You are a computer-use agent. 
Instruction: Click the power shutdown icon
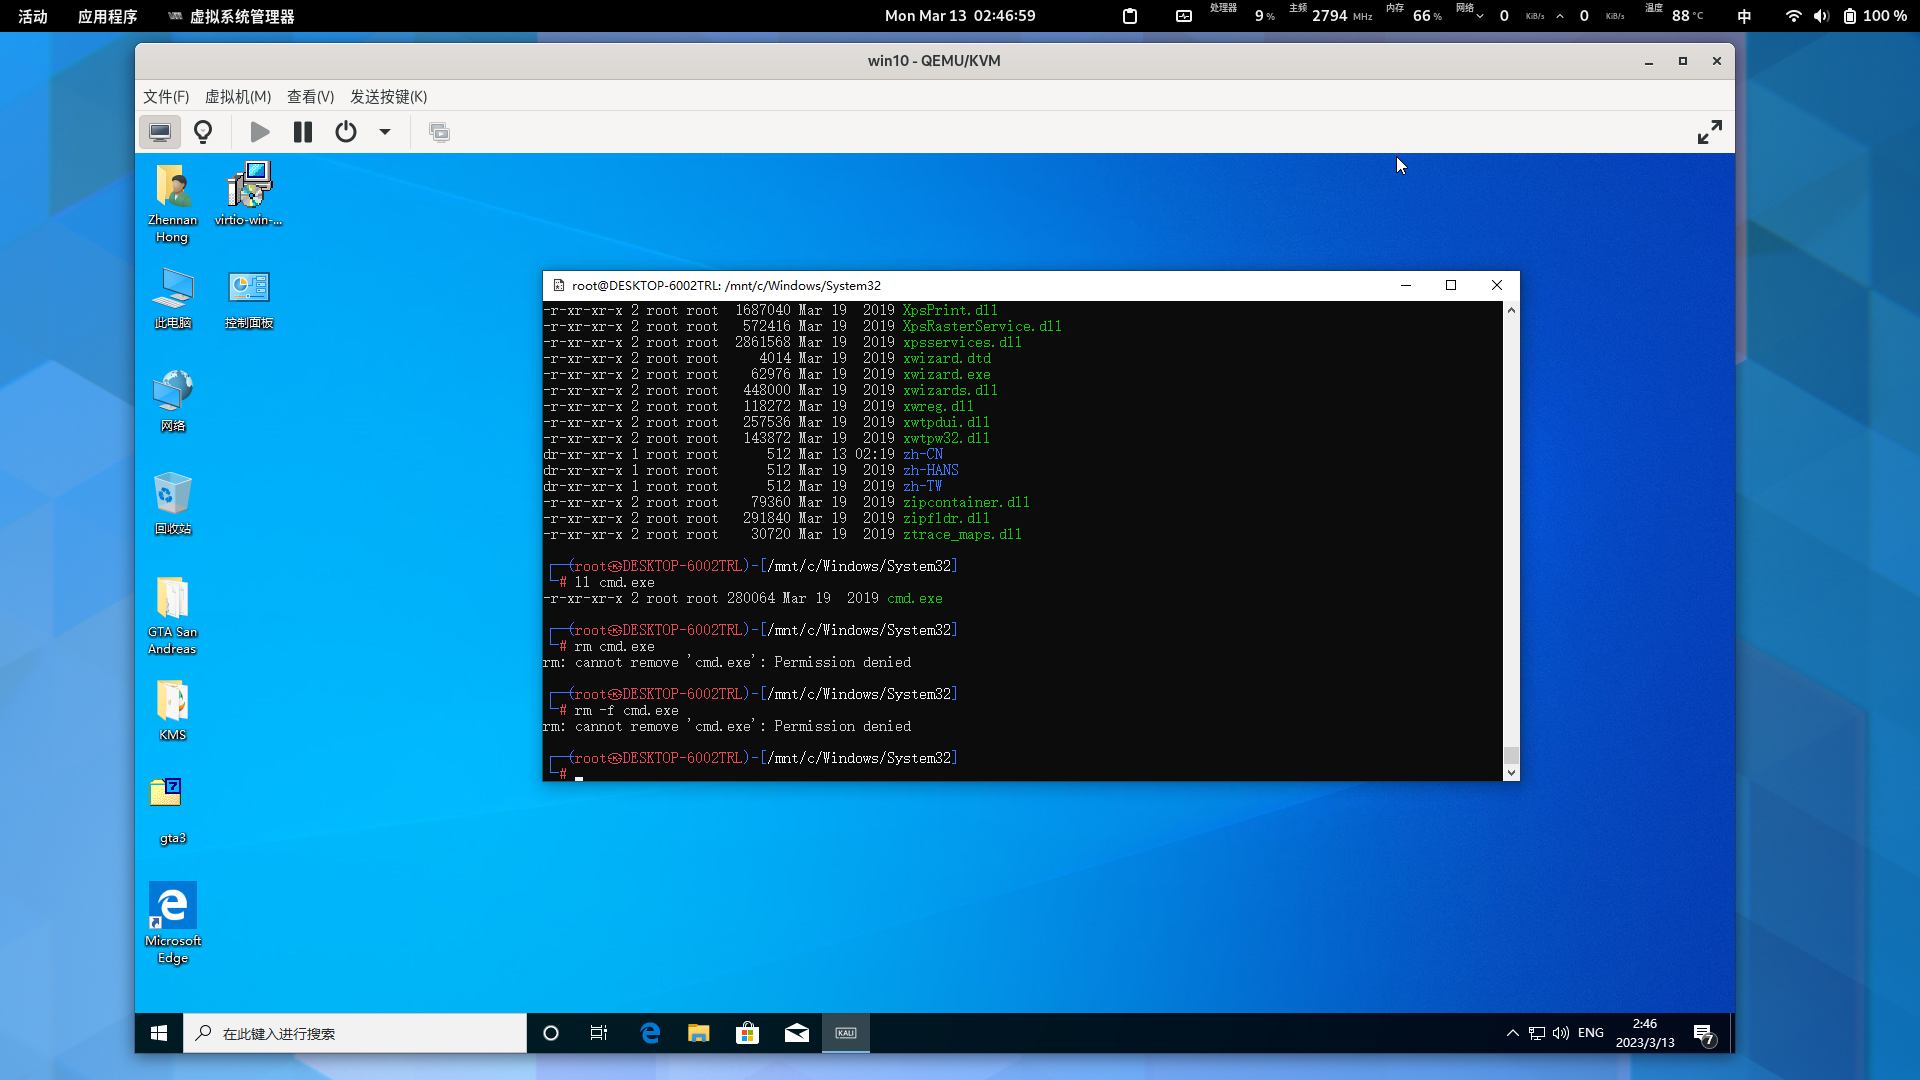click(346, 132)
